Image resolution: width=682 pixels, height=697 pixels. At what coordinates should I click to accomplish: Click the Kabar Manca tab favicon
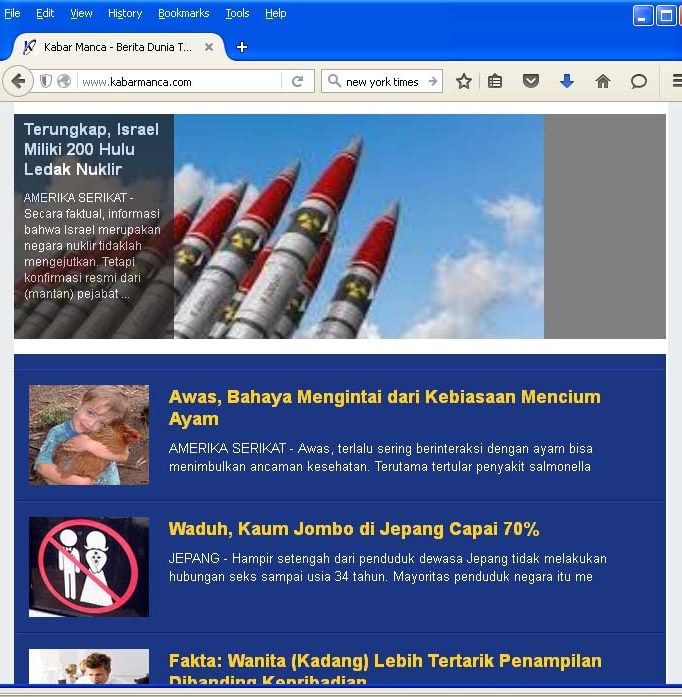pyautogui.click(x=29, y=47)
